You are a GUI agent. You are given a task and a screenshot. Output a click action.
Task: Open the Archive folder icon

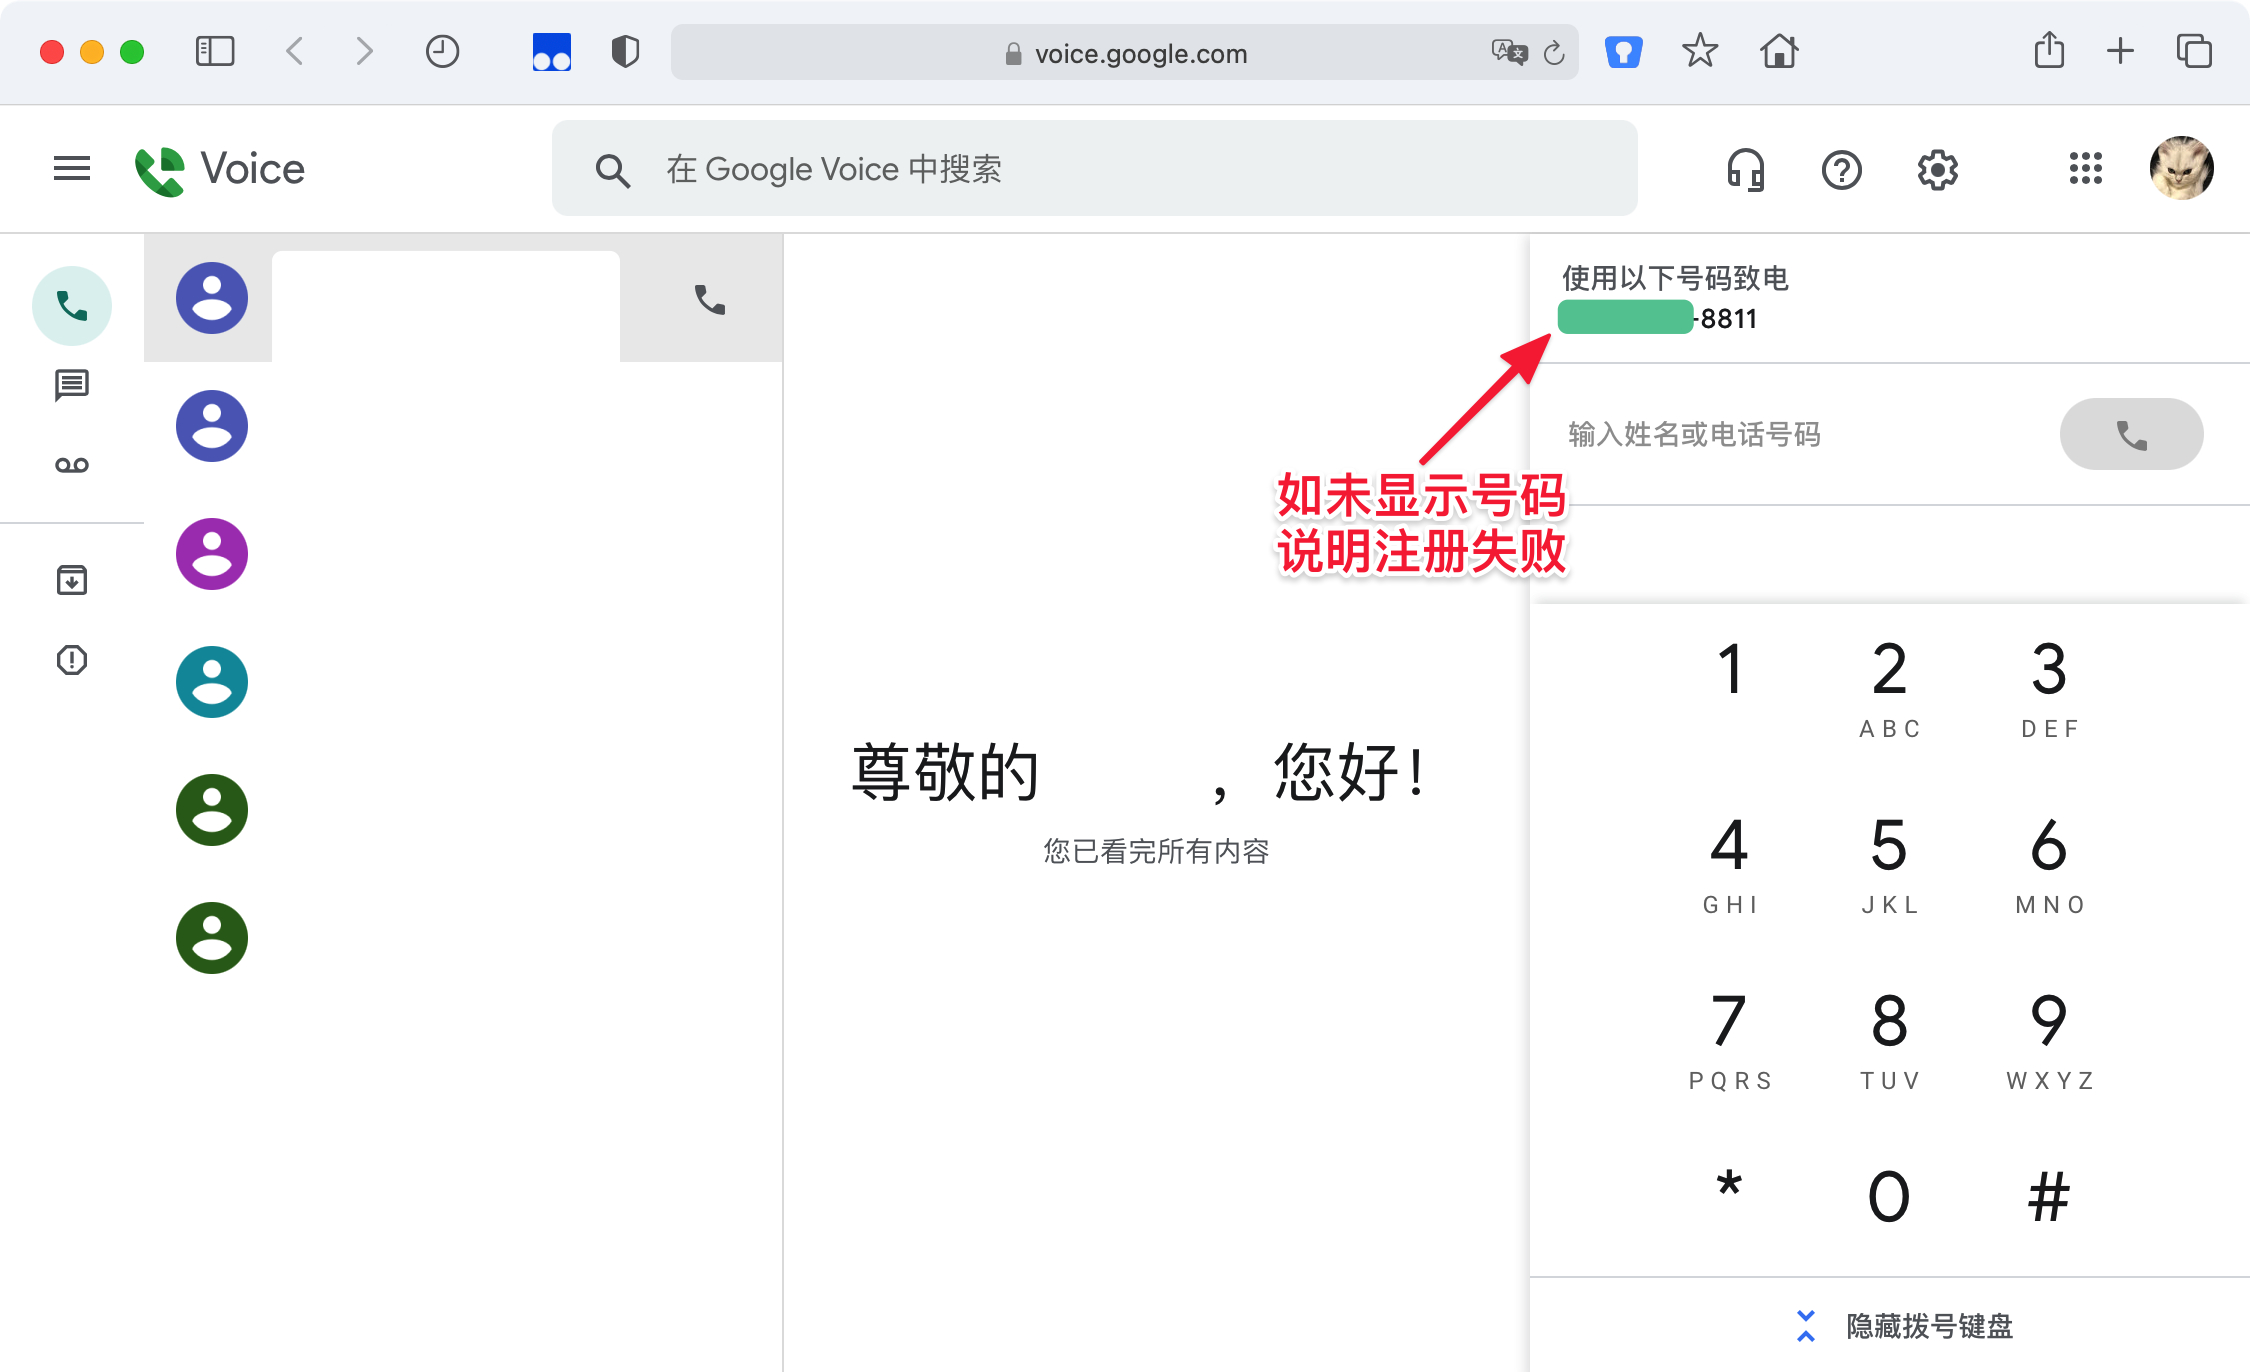[72, 580]
